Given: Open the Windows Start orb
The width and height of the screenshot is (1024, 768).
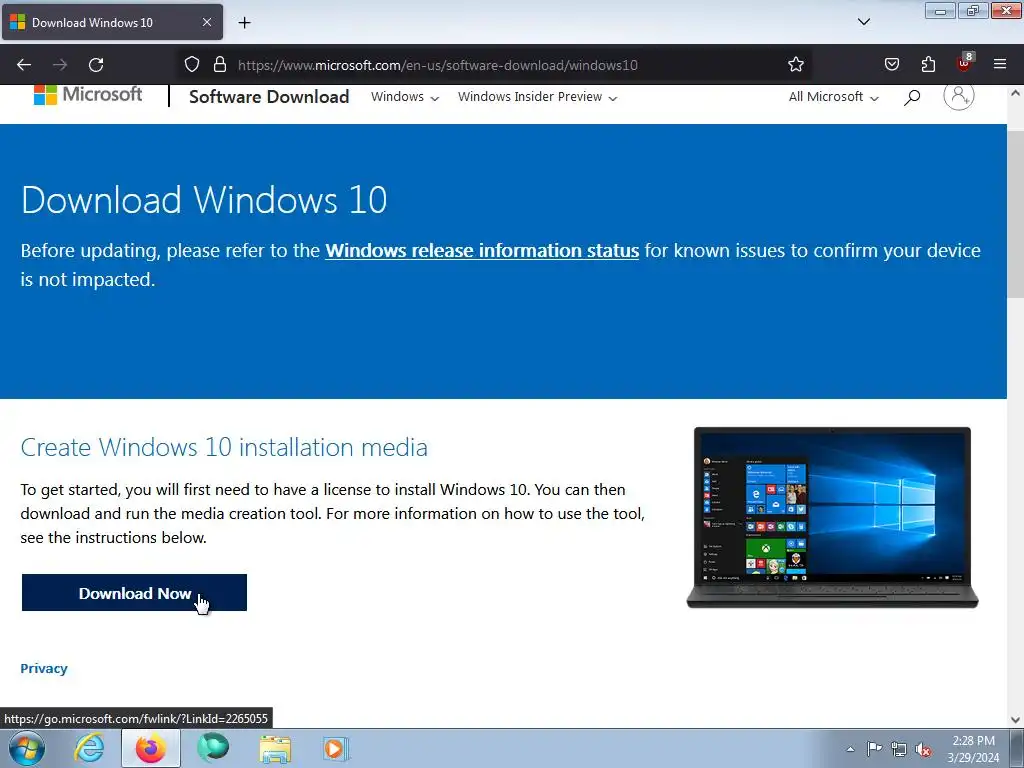Looking at the screenshot, I should [27, 748].
